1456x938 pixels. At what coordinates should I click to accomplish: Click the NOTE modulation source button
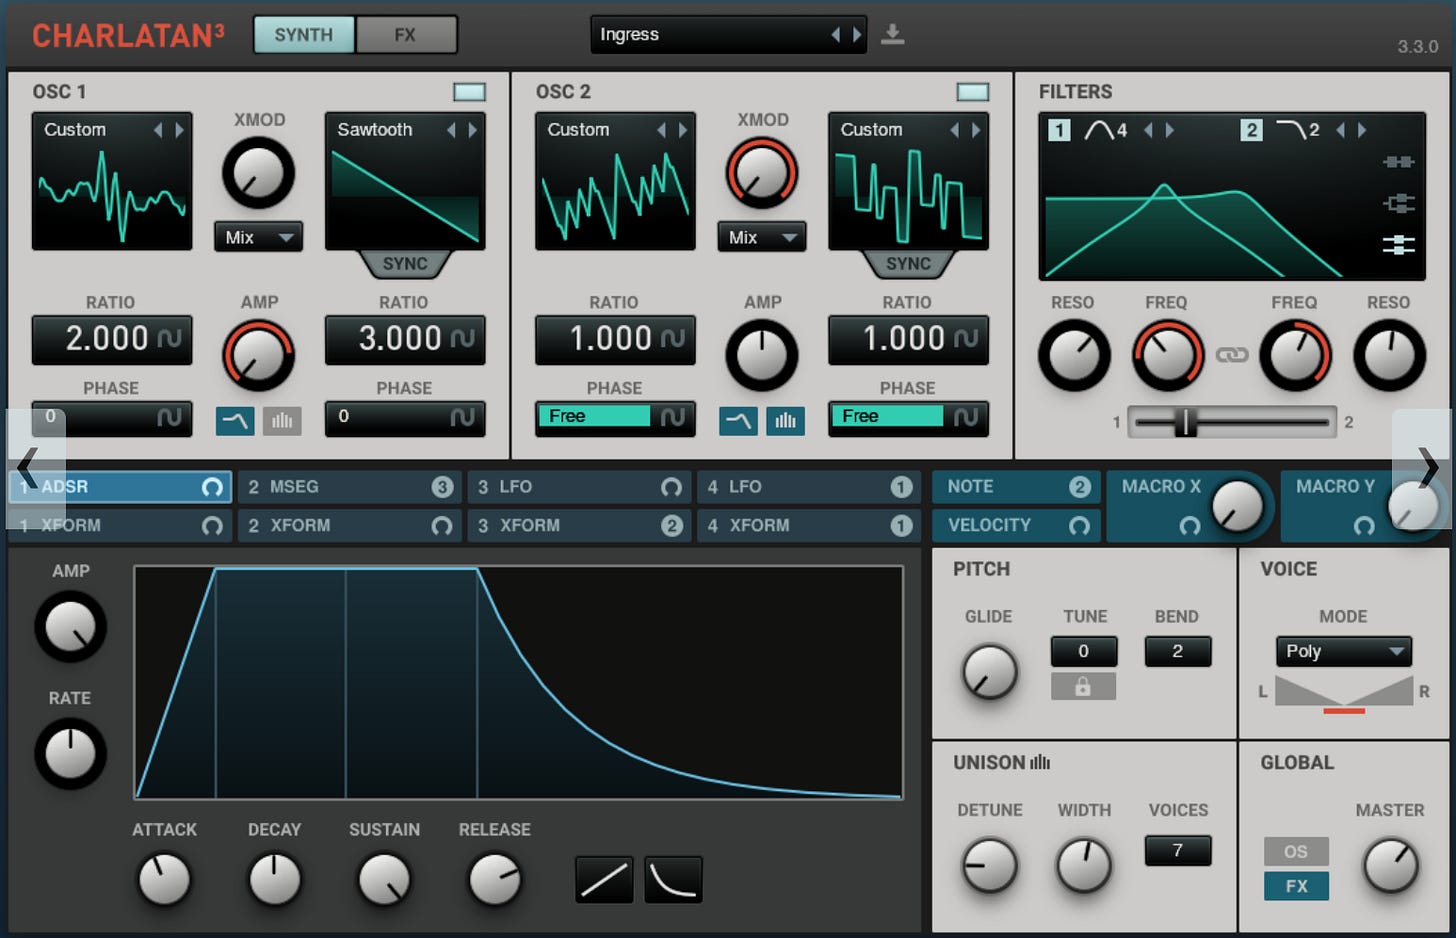1016,487
